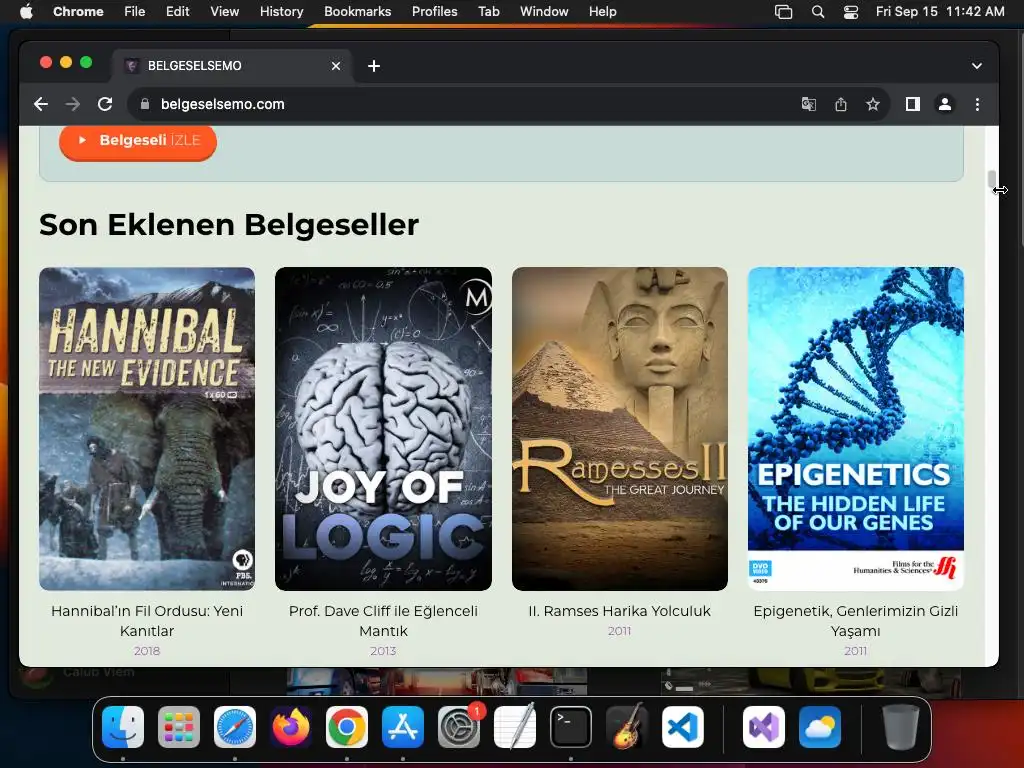Open App Store from the Dock

(x=403, y=727)
